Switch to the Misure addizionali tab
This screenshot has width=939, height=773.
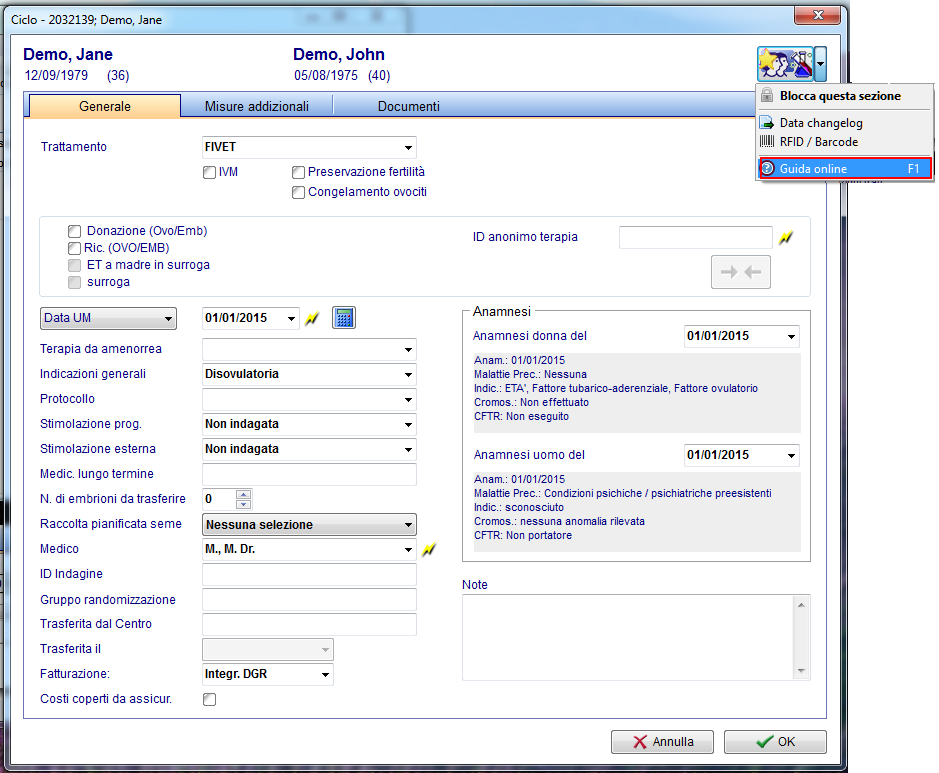[257, 107]
